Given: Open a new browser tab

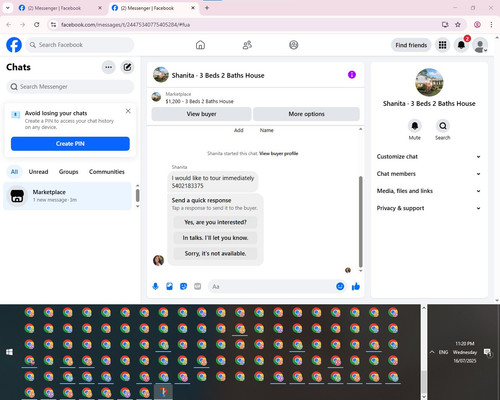Looking at the screenshot, I should (207, 8).
